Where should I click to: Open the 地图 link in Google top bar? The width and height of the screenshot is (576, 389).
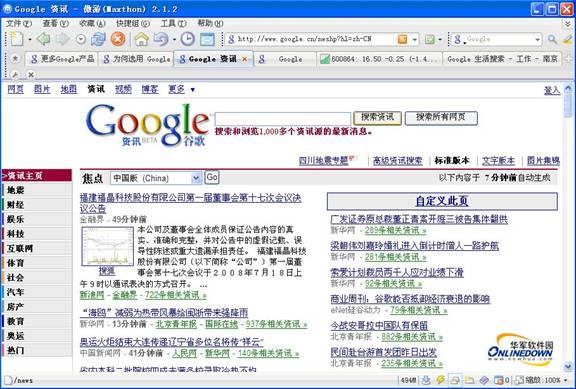(69, 89)
